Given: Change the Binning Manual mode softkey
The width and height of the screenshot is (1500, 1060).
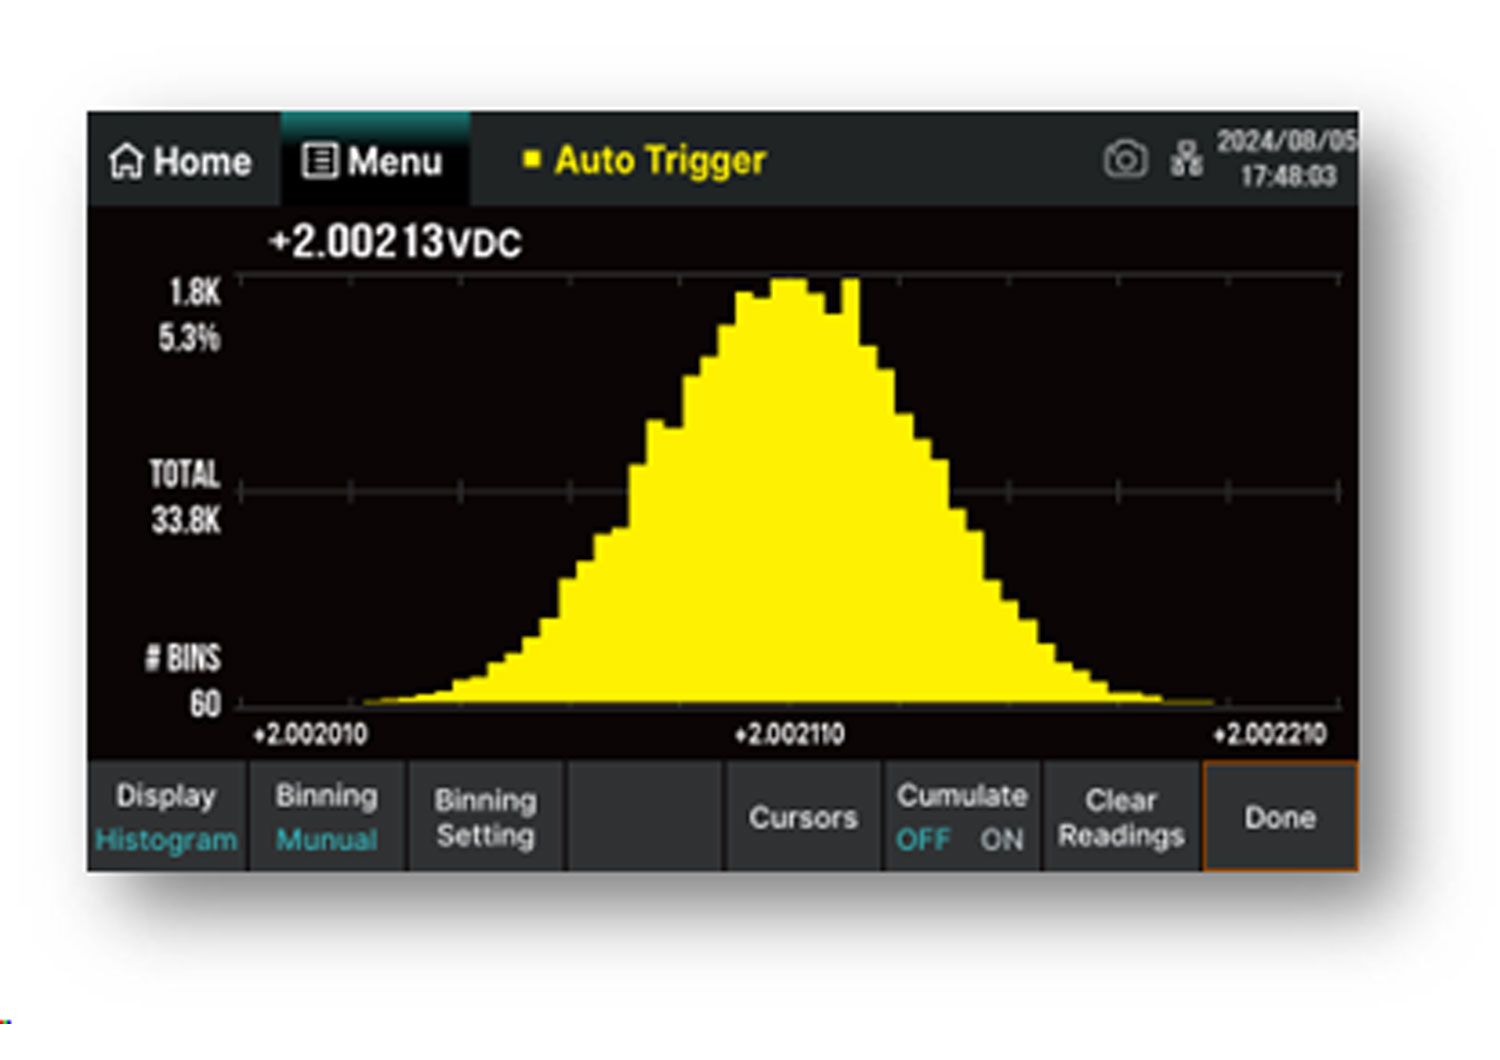Looking at the screenshot, I should (326, 817).
